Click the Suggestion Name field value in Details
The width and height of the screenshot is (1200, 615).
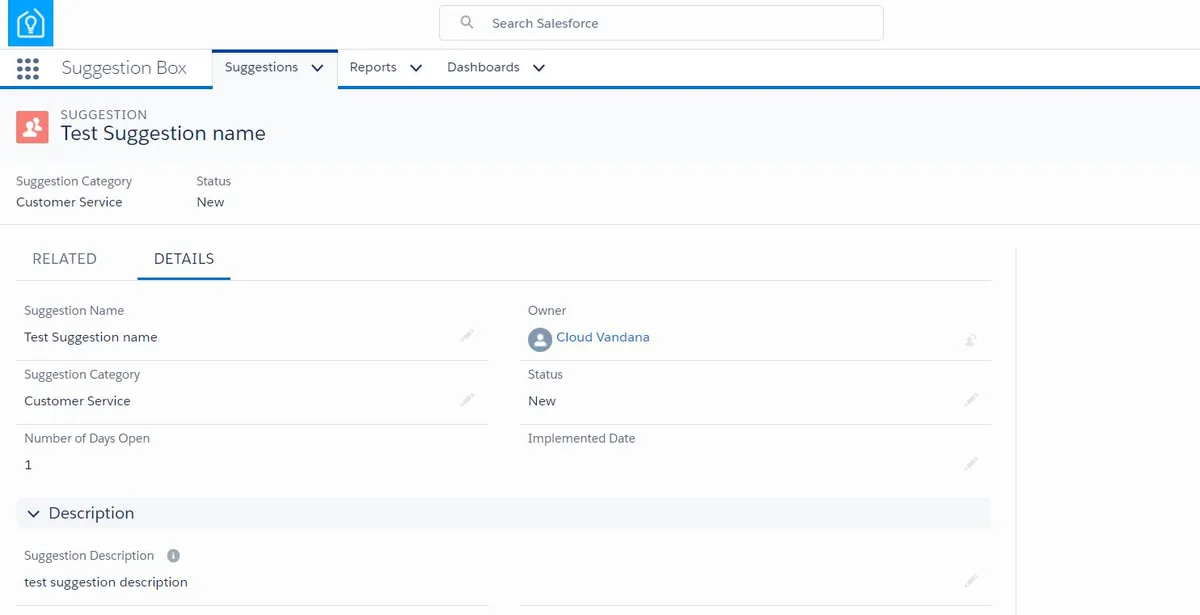(x=91, y=337)
